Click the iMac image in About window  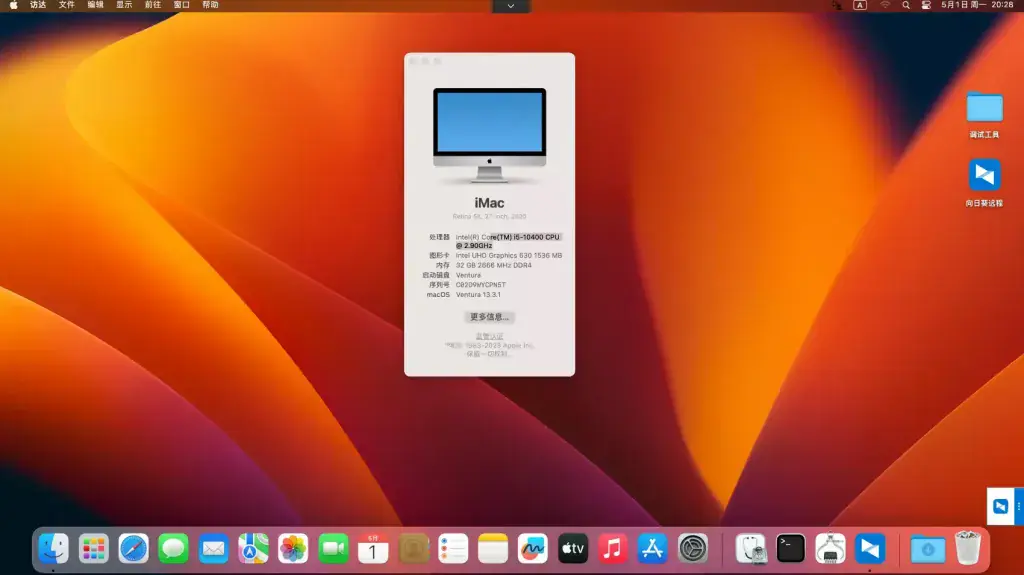pos(489,135)
